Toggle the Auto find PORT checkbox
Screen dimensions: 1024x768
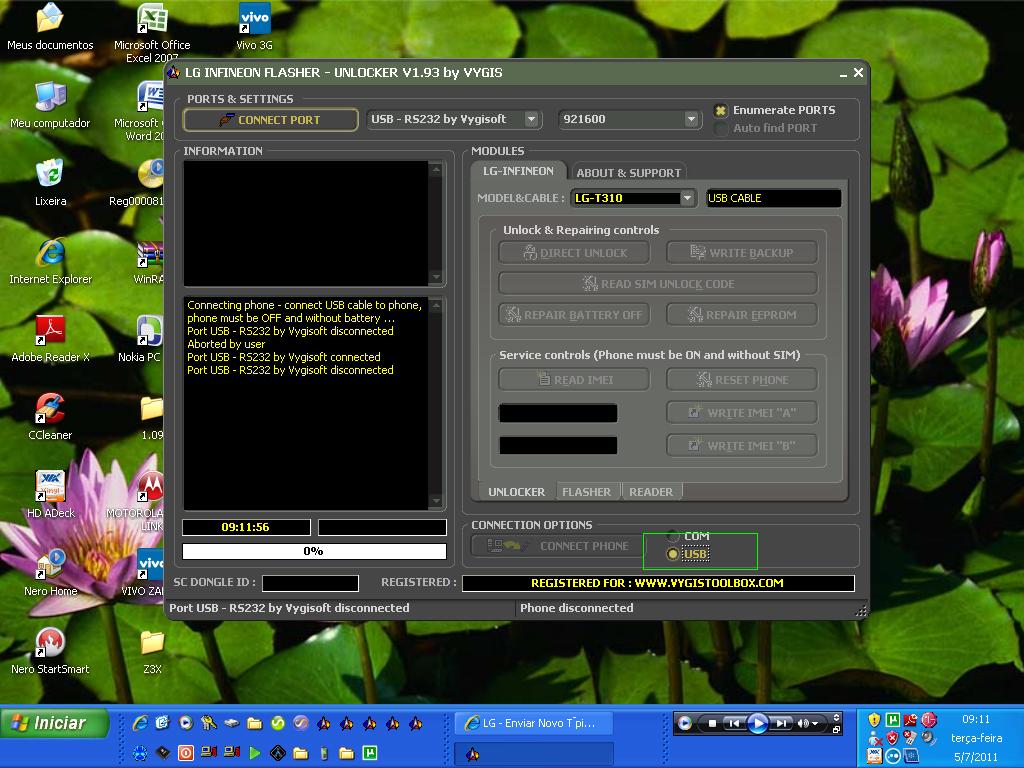(x=720, y=129)
